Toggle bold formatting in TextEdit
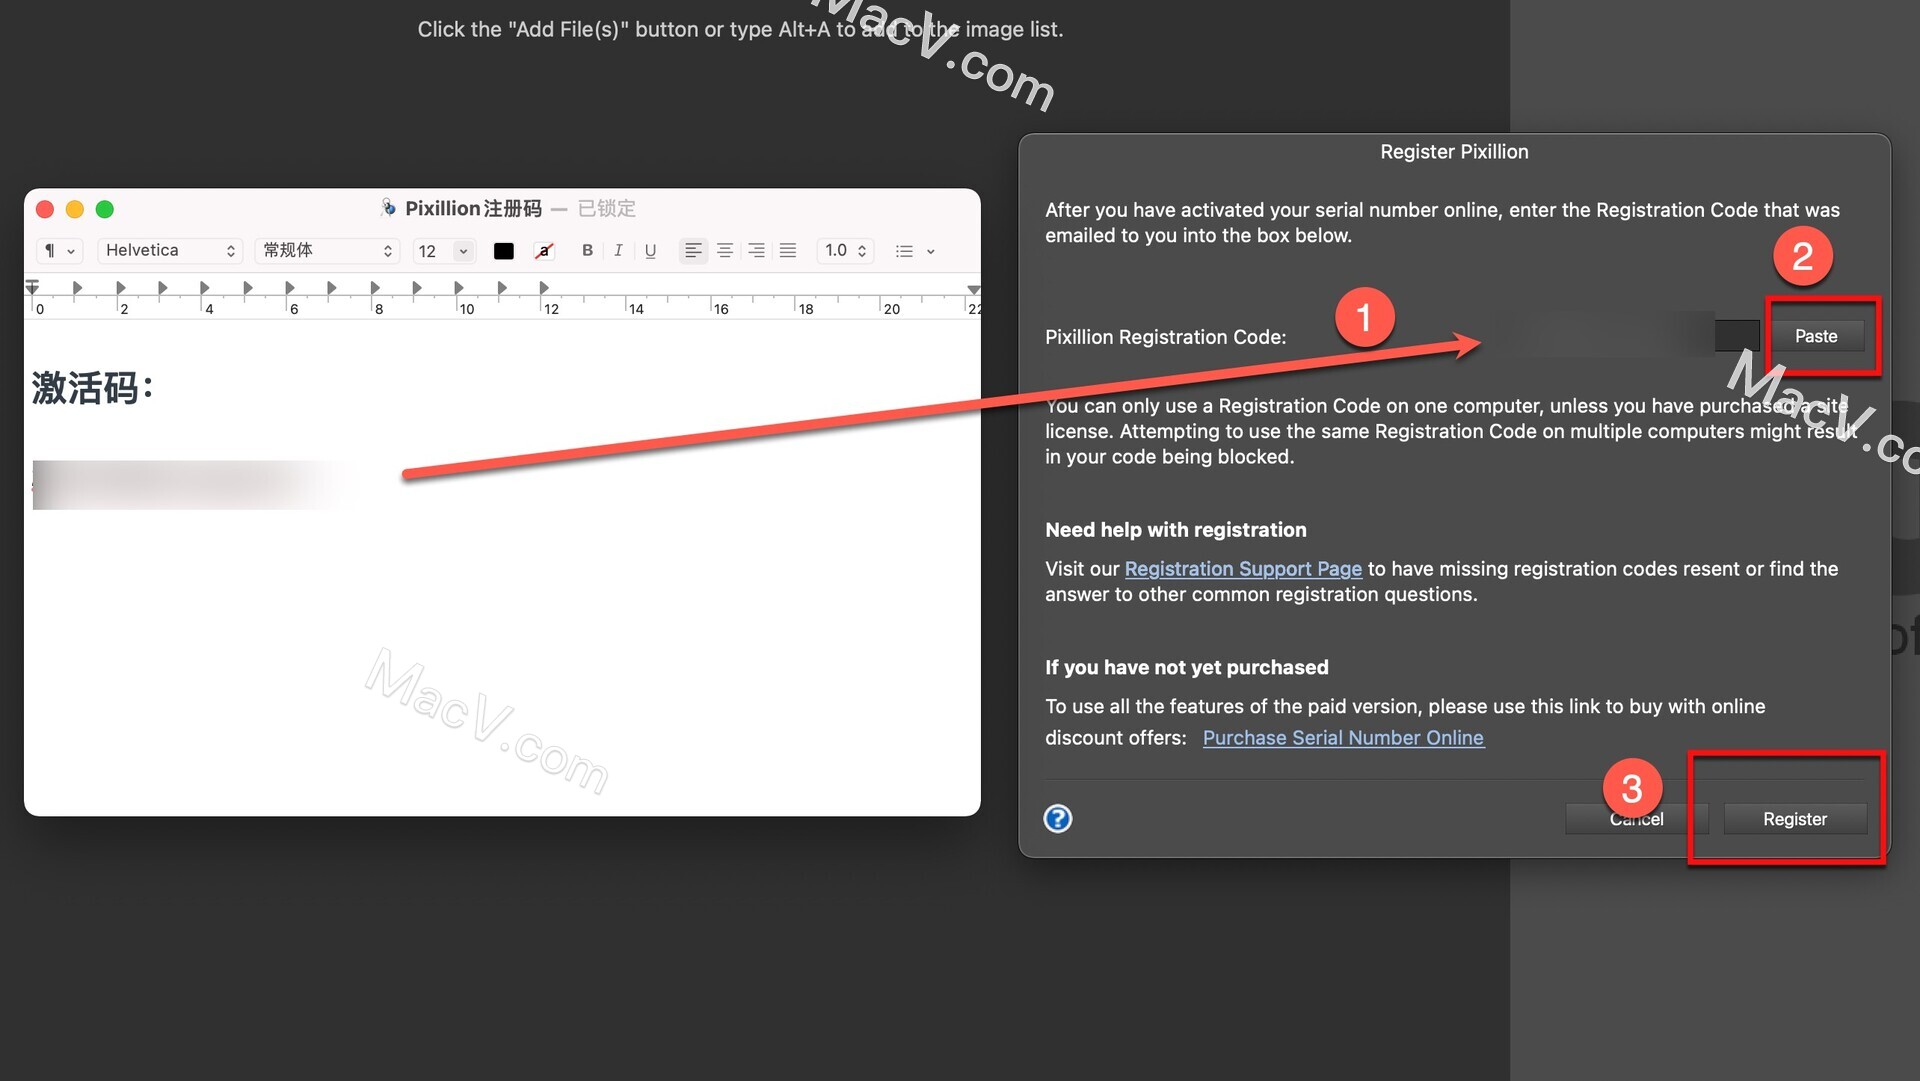 pyautogui.click(x=588, y=250)
